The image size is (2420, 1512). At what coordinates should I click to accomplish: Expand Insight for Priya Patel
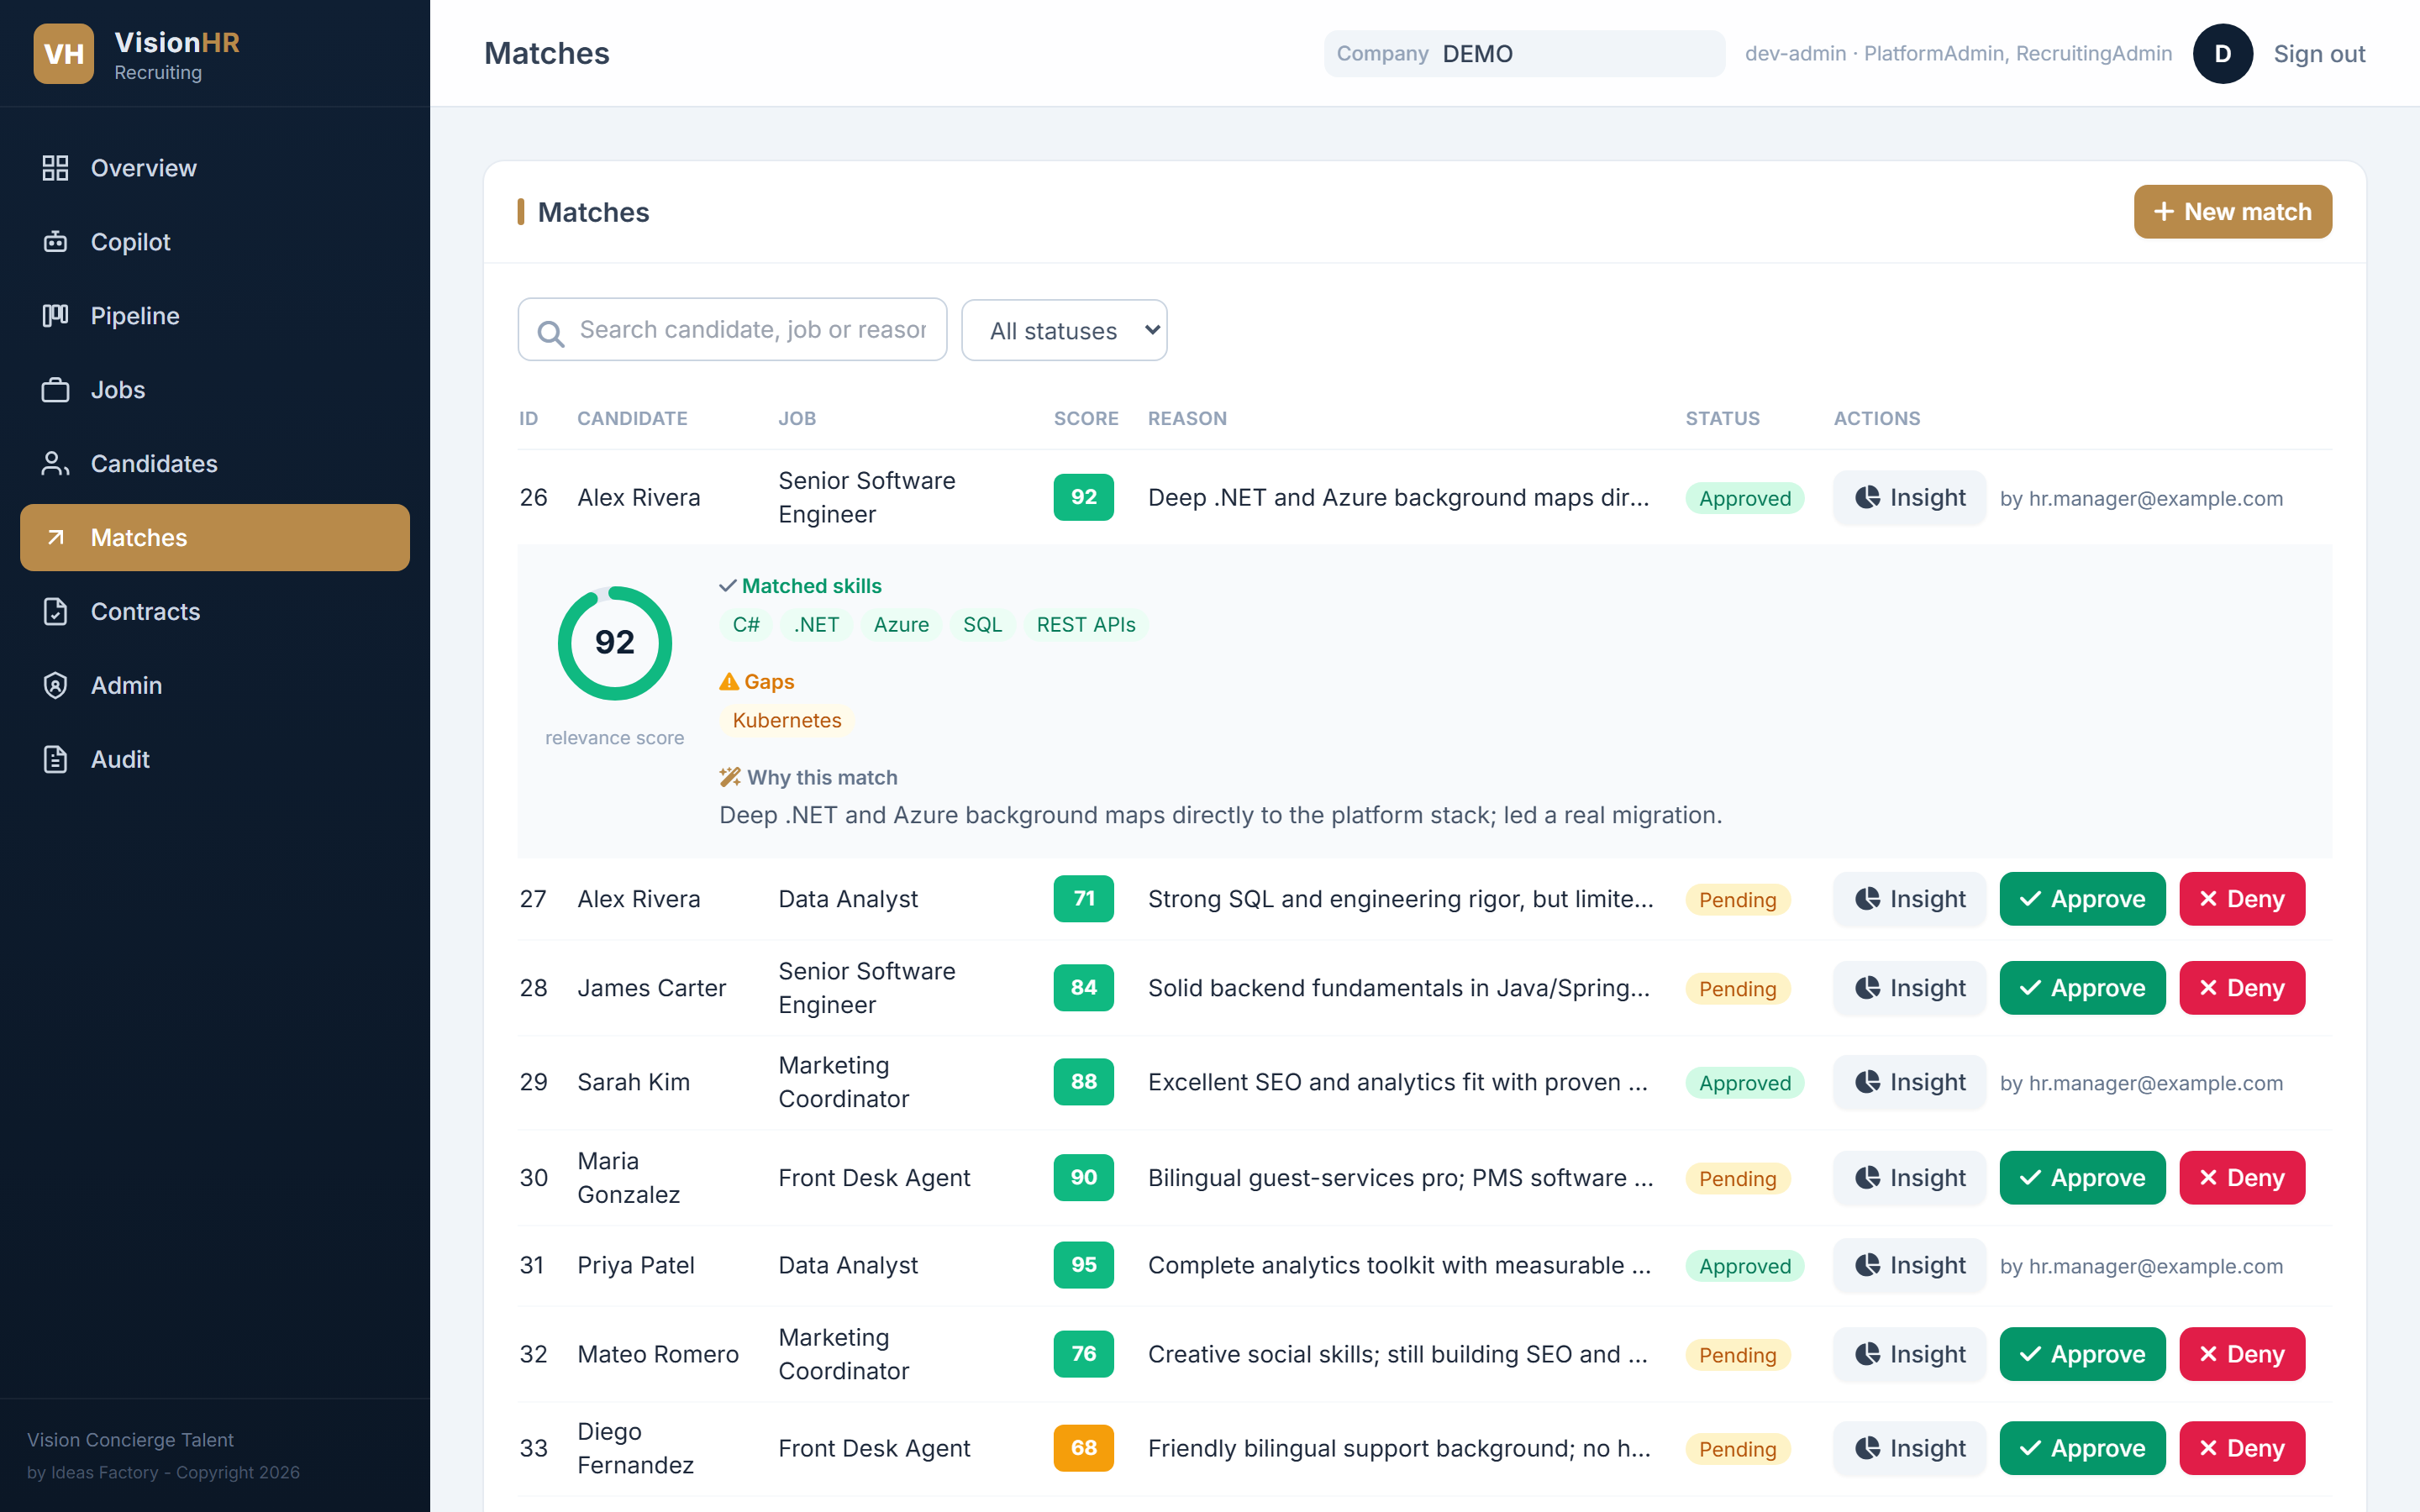[x=1909, y=1266]
